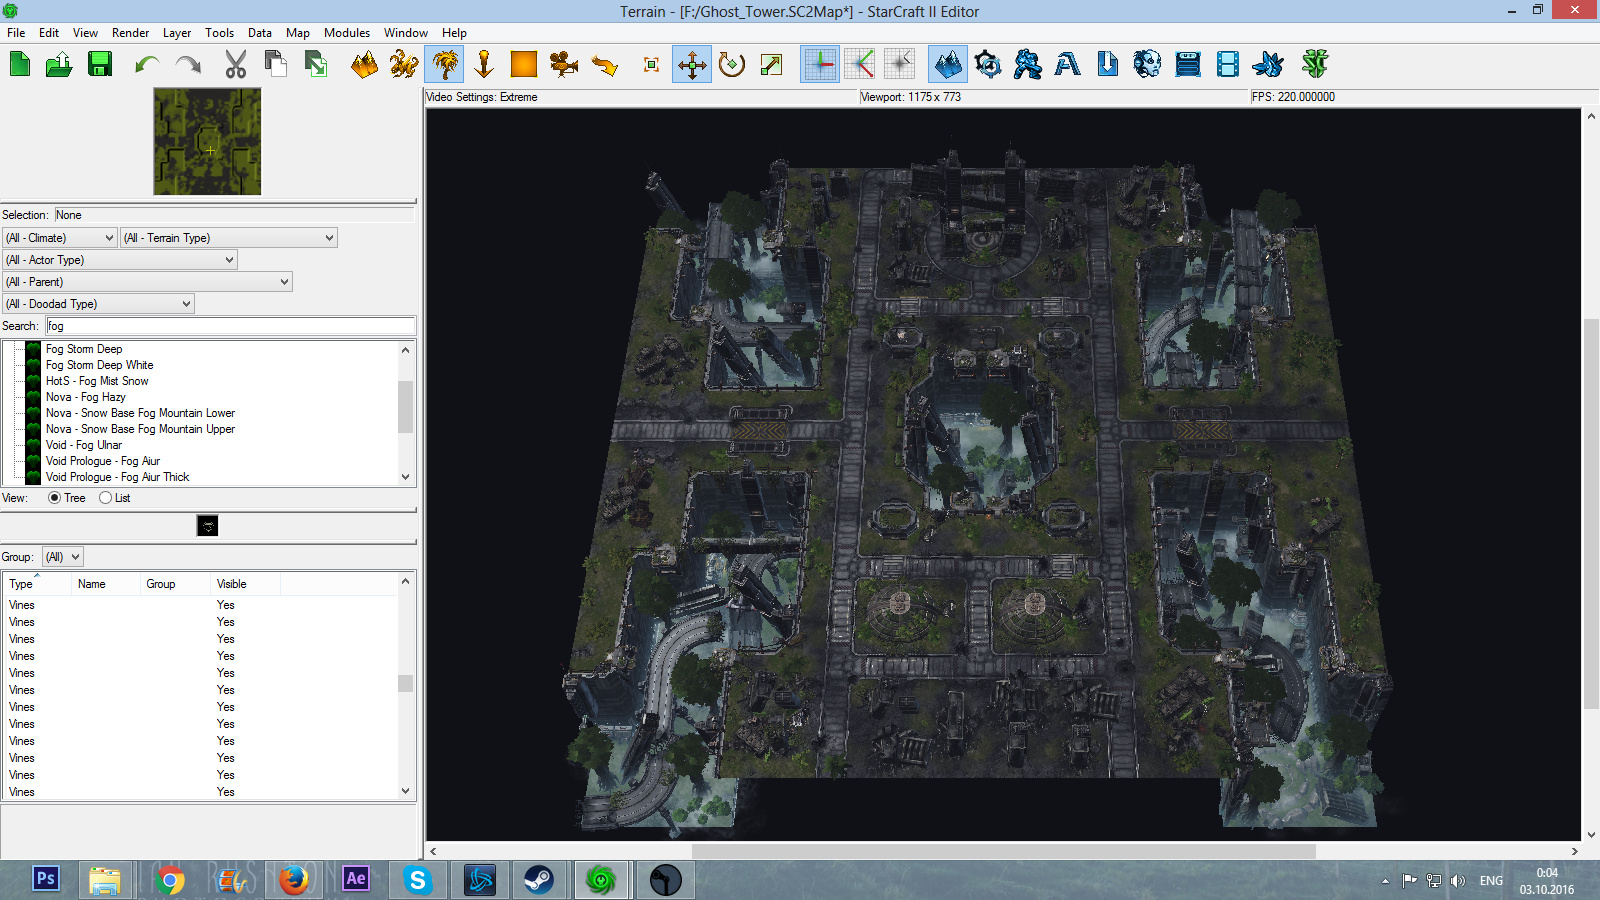Image resolution: width=1600 pixels, height=900 pixels.
Task: Open the Text module letter A icon
Action: 1068,65
